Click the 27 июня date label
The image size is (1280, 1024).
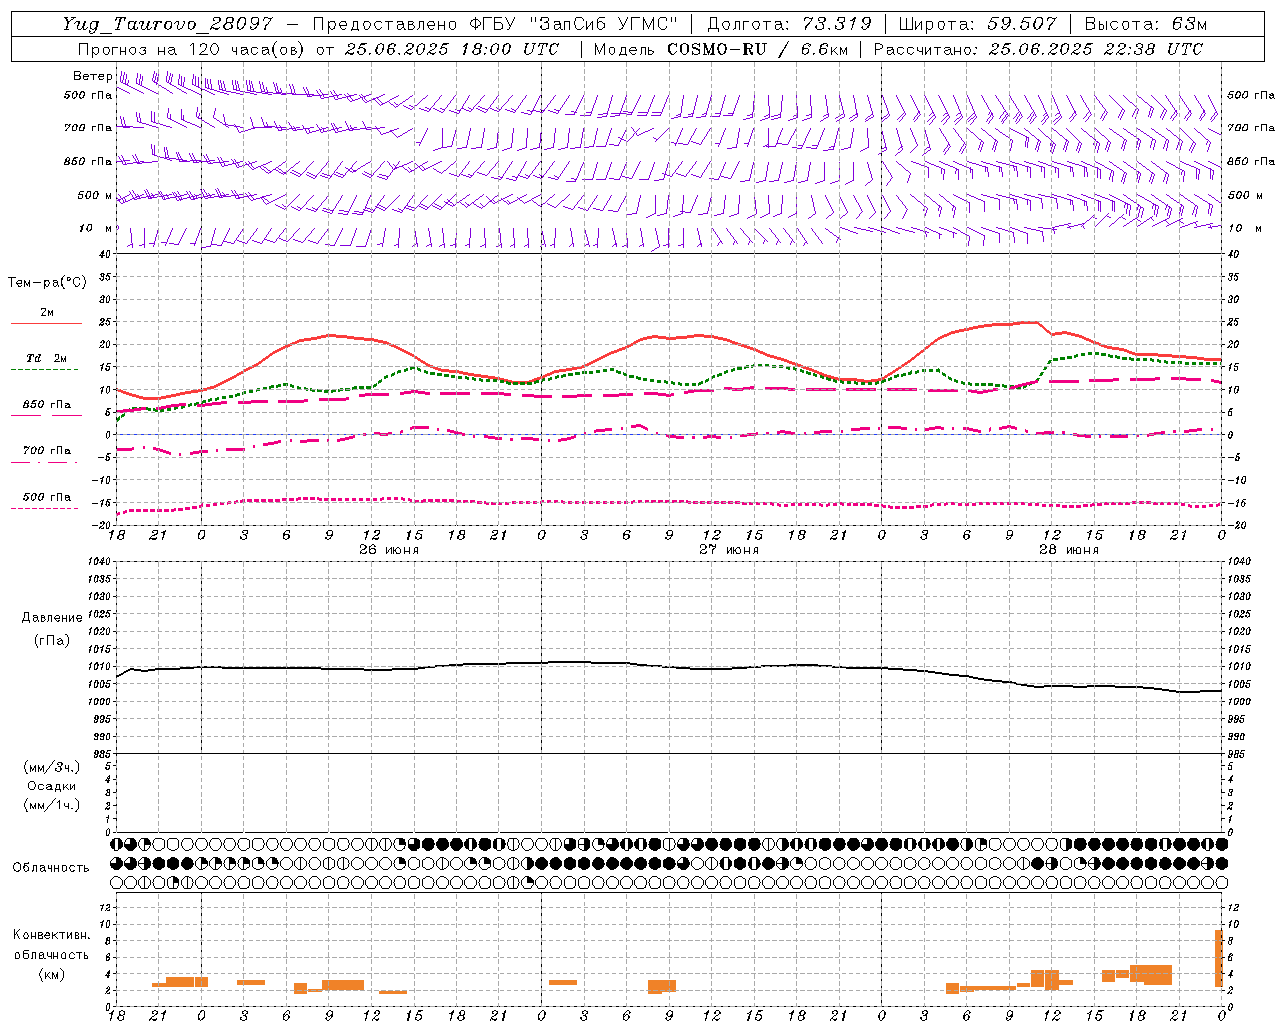coord(729,550)
